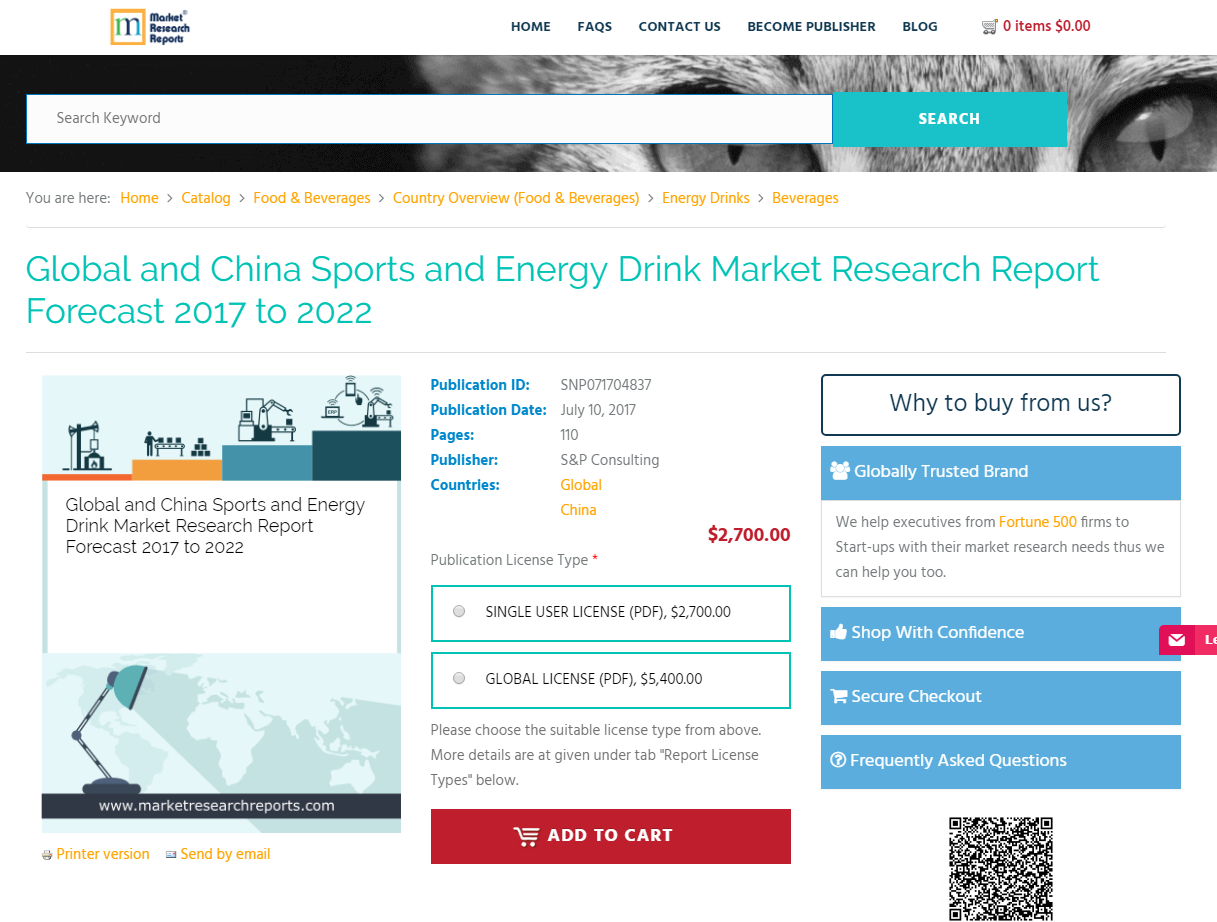Follow Home breadcrumb link
Viewport: 1217px width, 922px height.
tap(140, 198)
